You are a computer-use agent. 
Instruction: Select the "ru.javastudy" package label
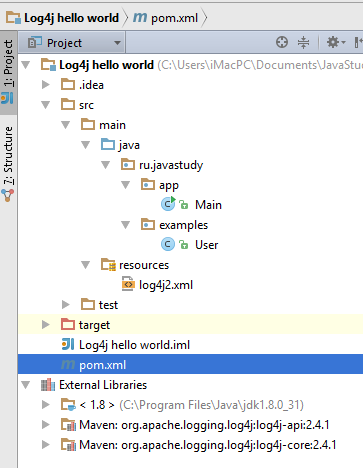(x=171, y=165)
